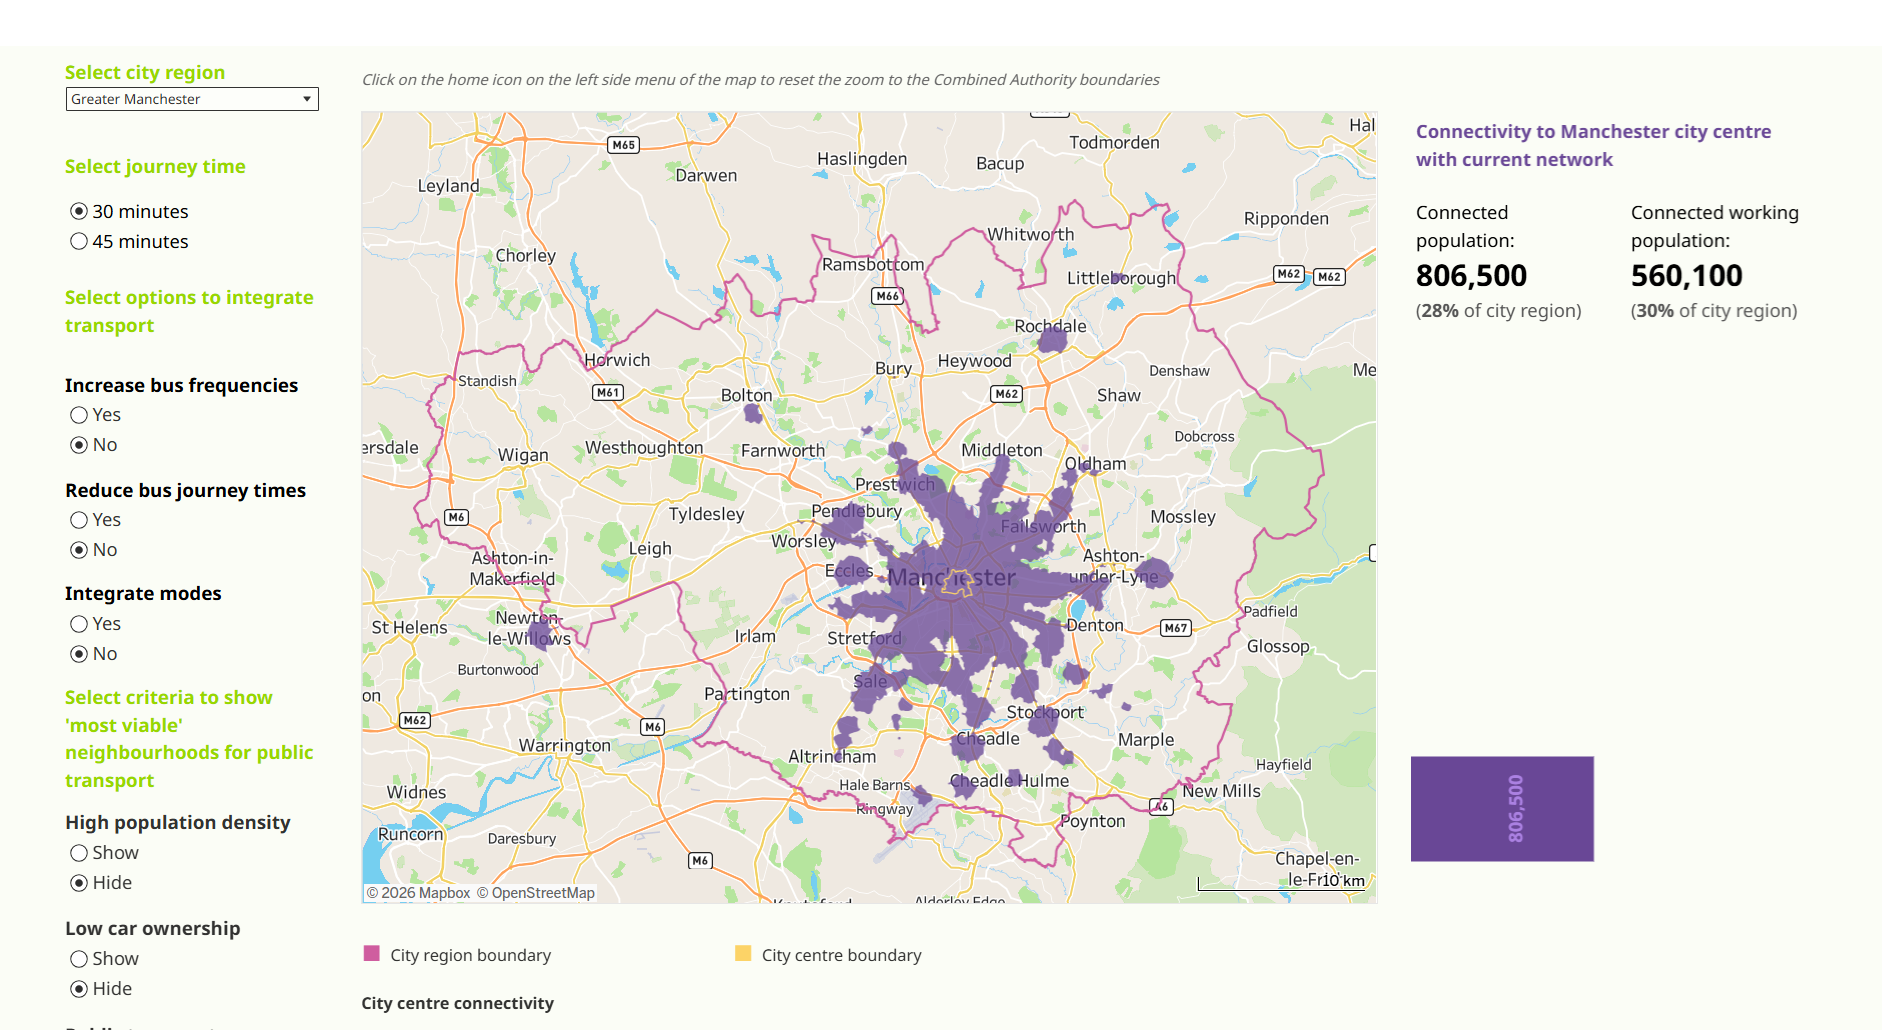Image resolution: width=1882 pixels, height=1030 pixels.
Task: Click the Rochdale label on the map
Action: pos(1050,326)
